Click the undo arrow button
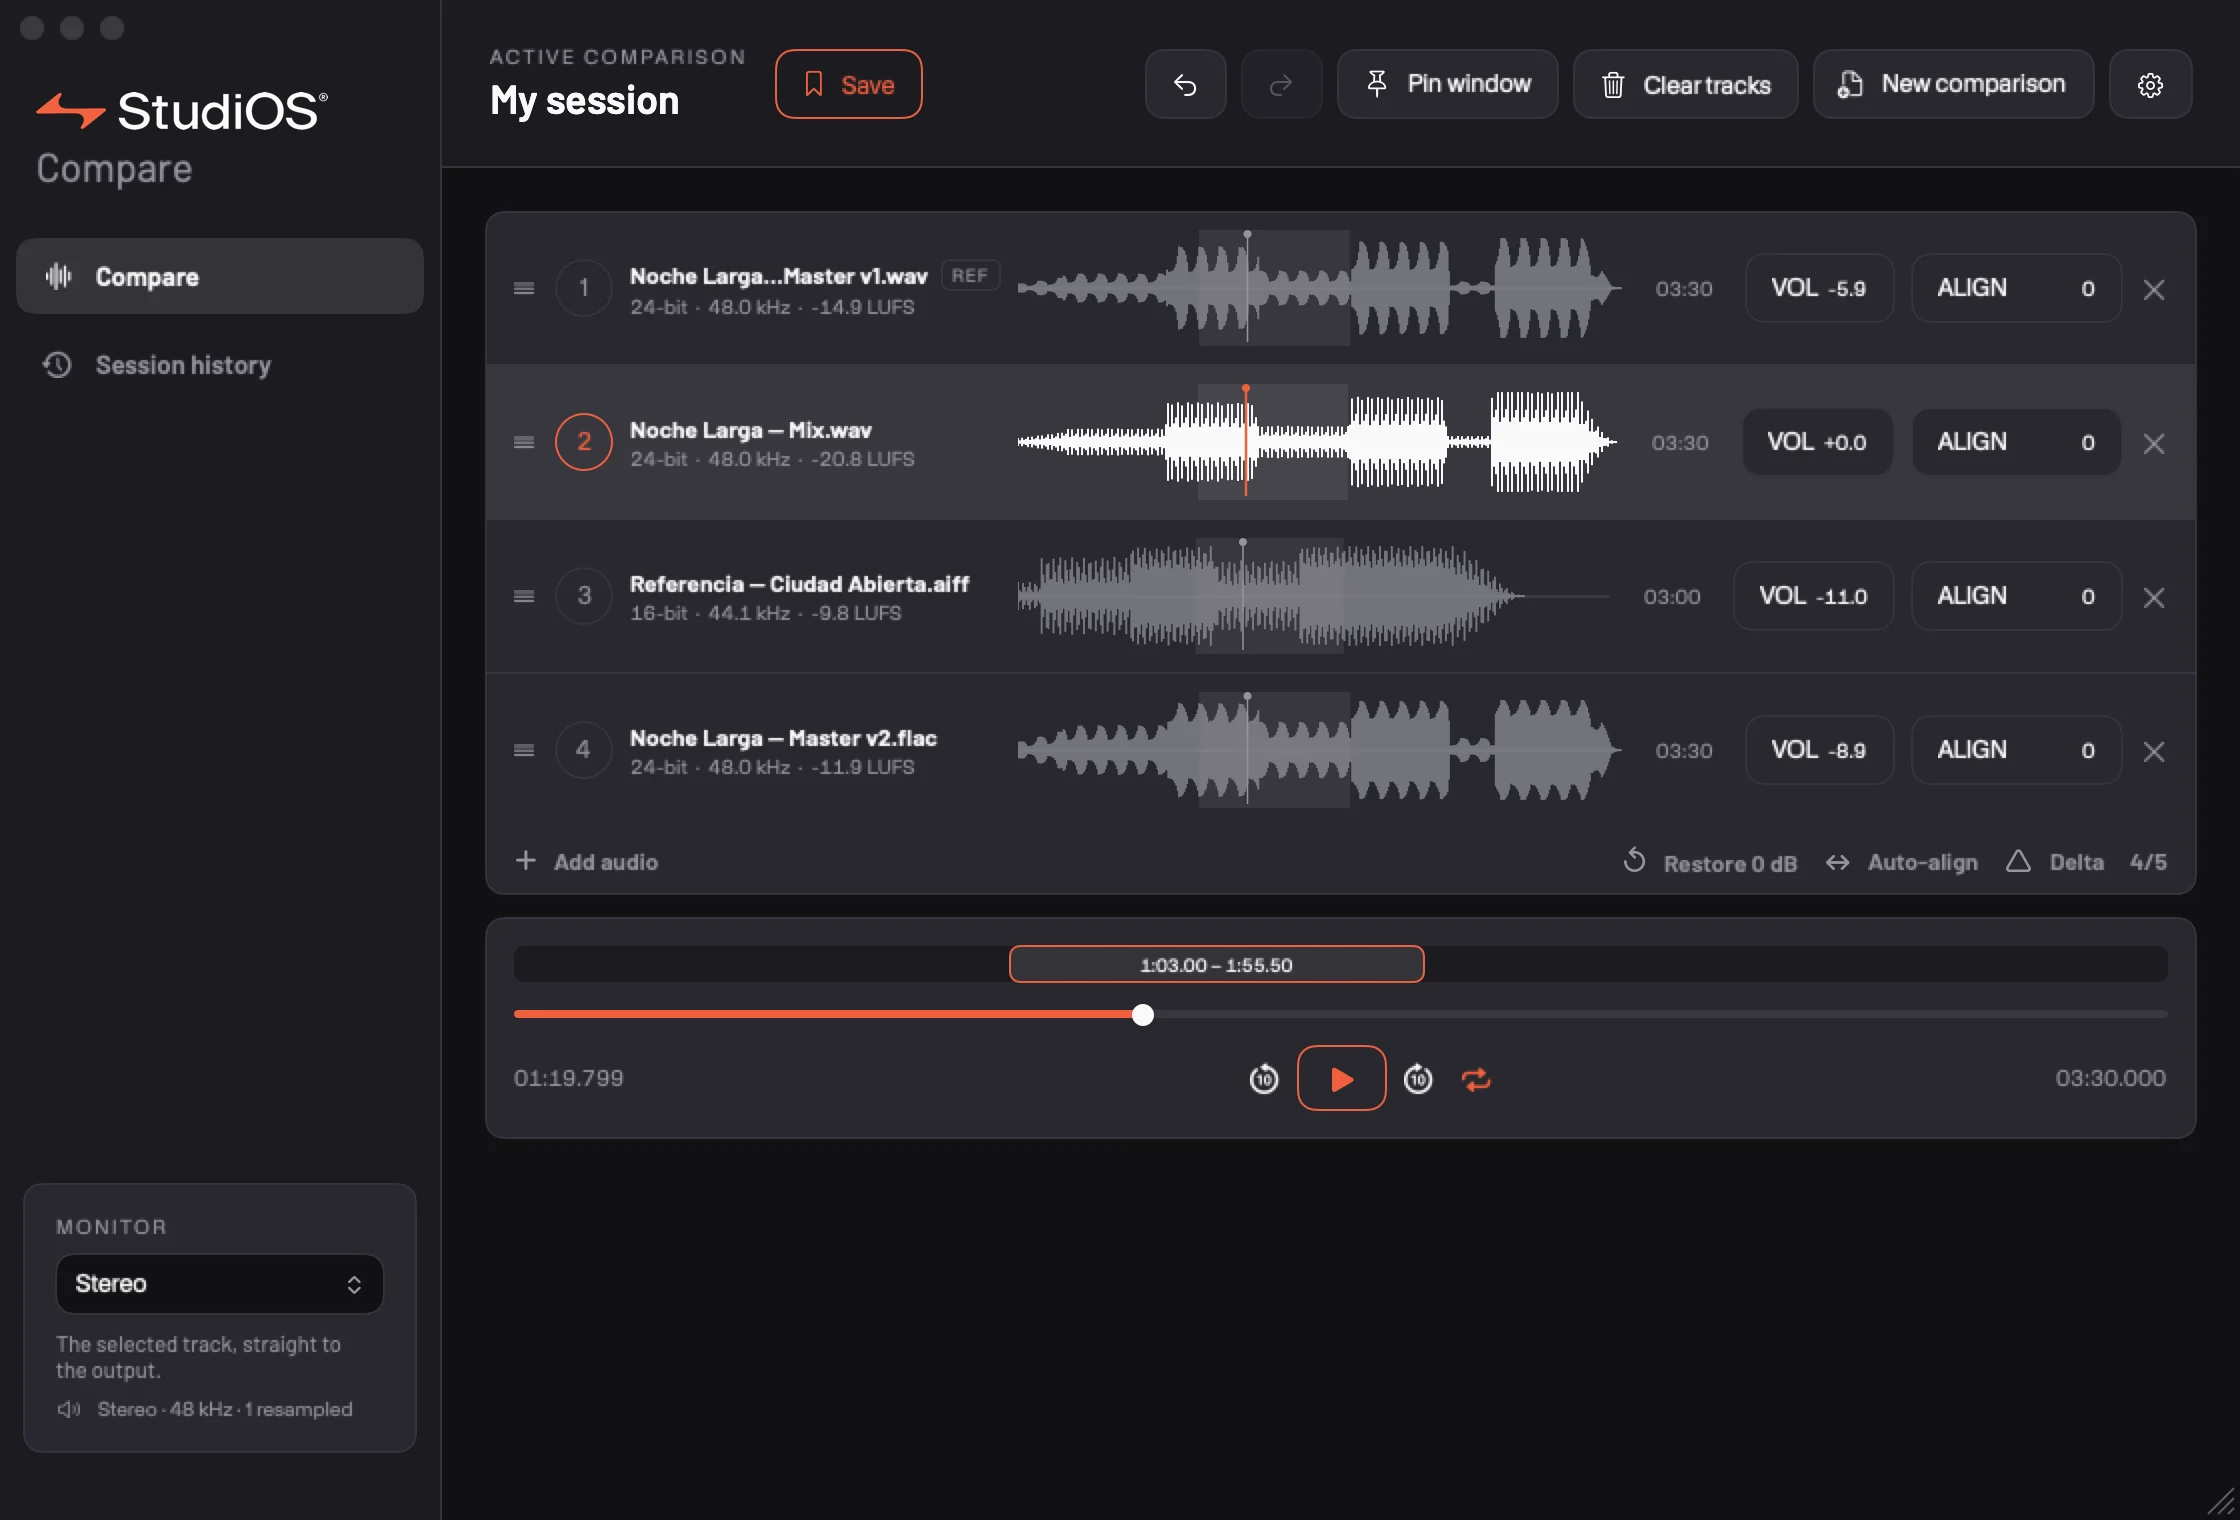Viewport: 2240px width, 1520px height. pos(1185,85)
